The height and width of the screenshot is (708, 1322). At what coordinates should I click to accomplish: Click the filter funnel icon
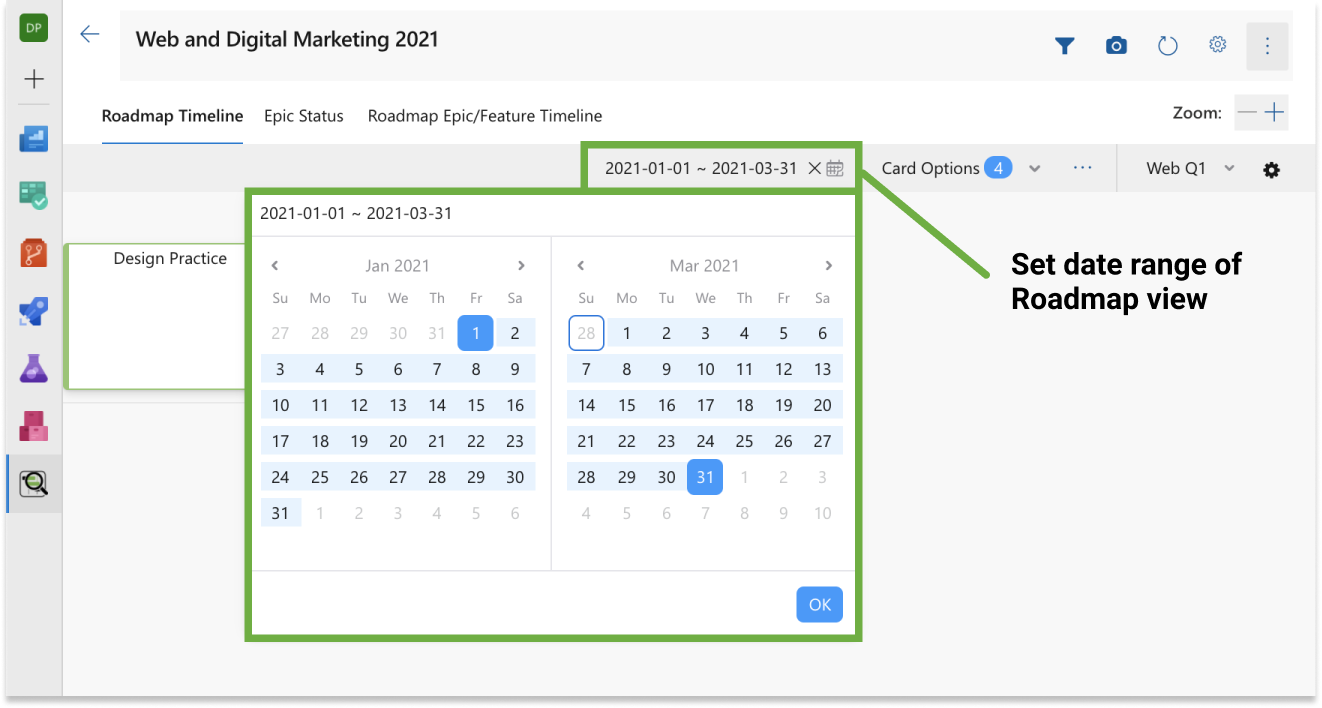coord(1064,46)
